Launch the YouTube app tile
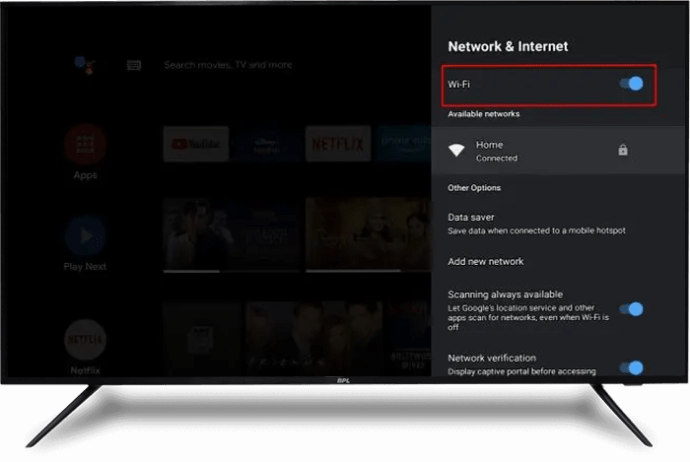Screen dimensions: 690x462 coord(196,144)
